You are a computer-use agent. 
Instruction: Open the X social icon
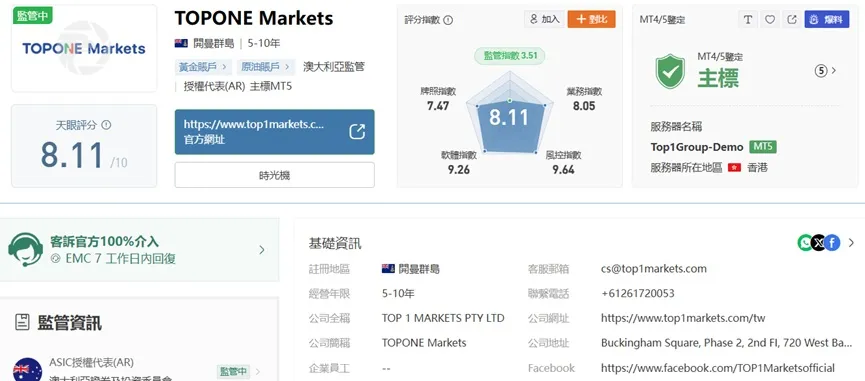pyautogui.click(x=819, y=242)
